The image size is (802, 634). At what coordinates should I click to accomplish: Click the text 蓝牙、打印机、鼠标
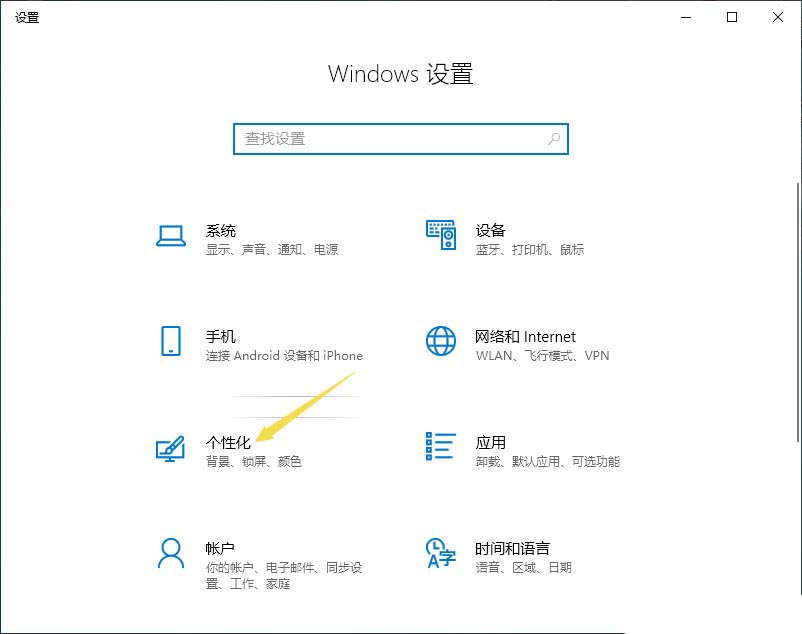click(x=530, y=250)
